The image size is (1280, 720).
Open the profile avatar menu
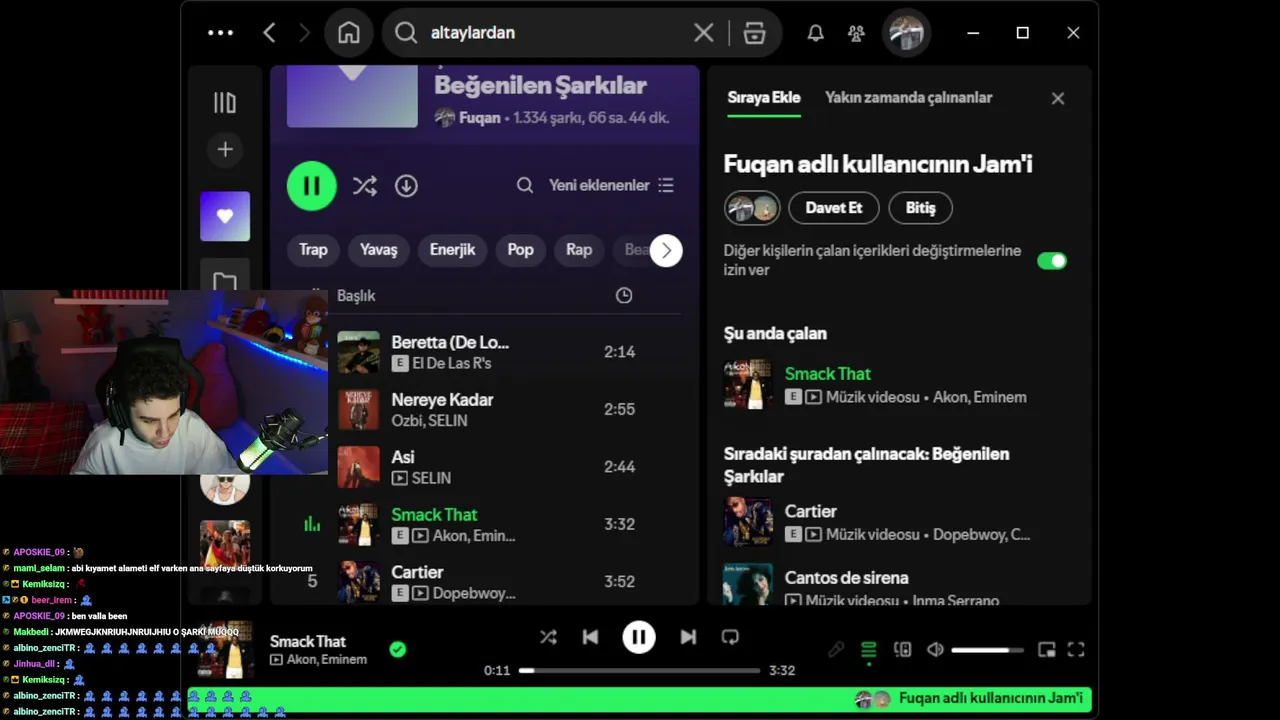coord(906,33)
